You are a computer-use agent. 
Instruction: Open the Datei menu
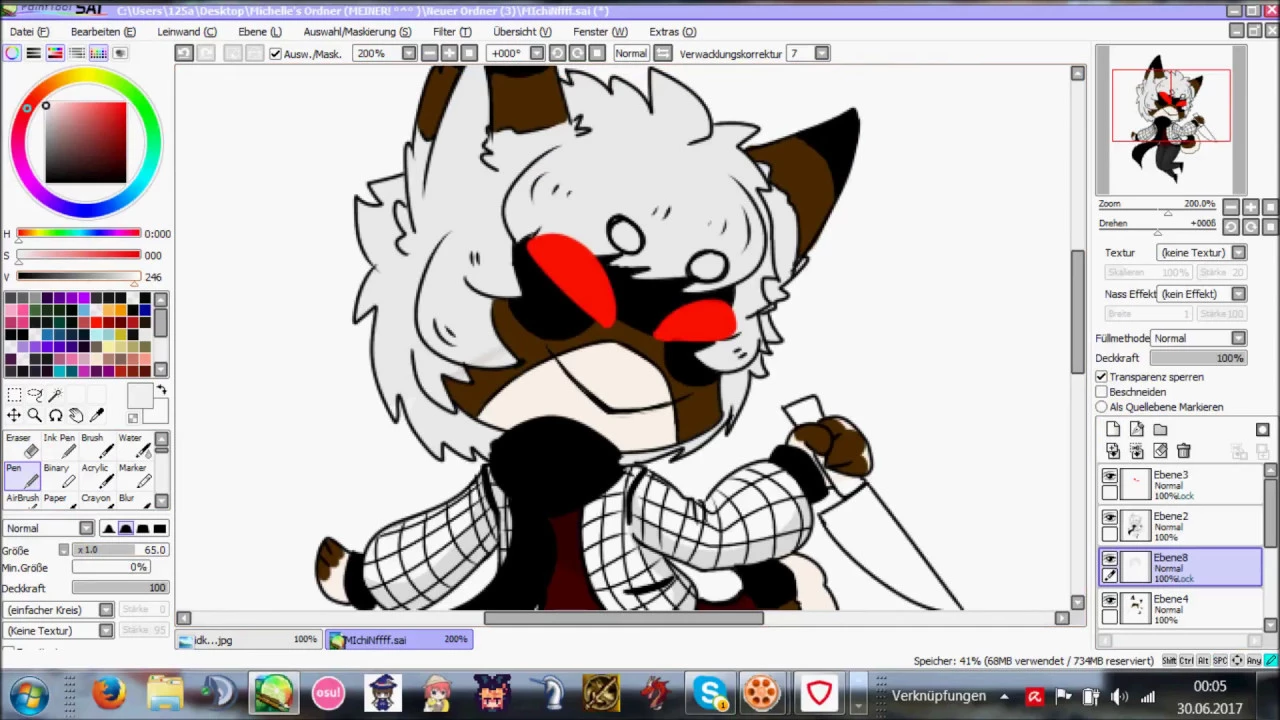pos(29,32)
